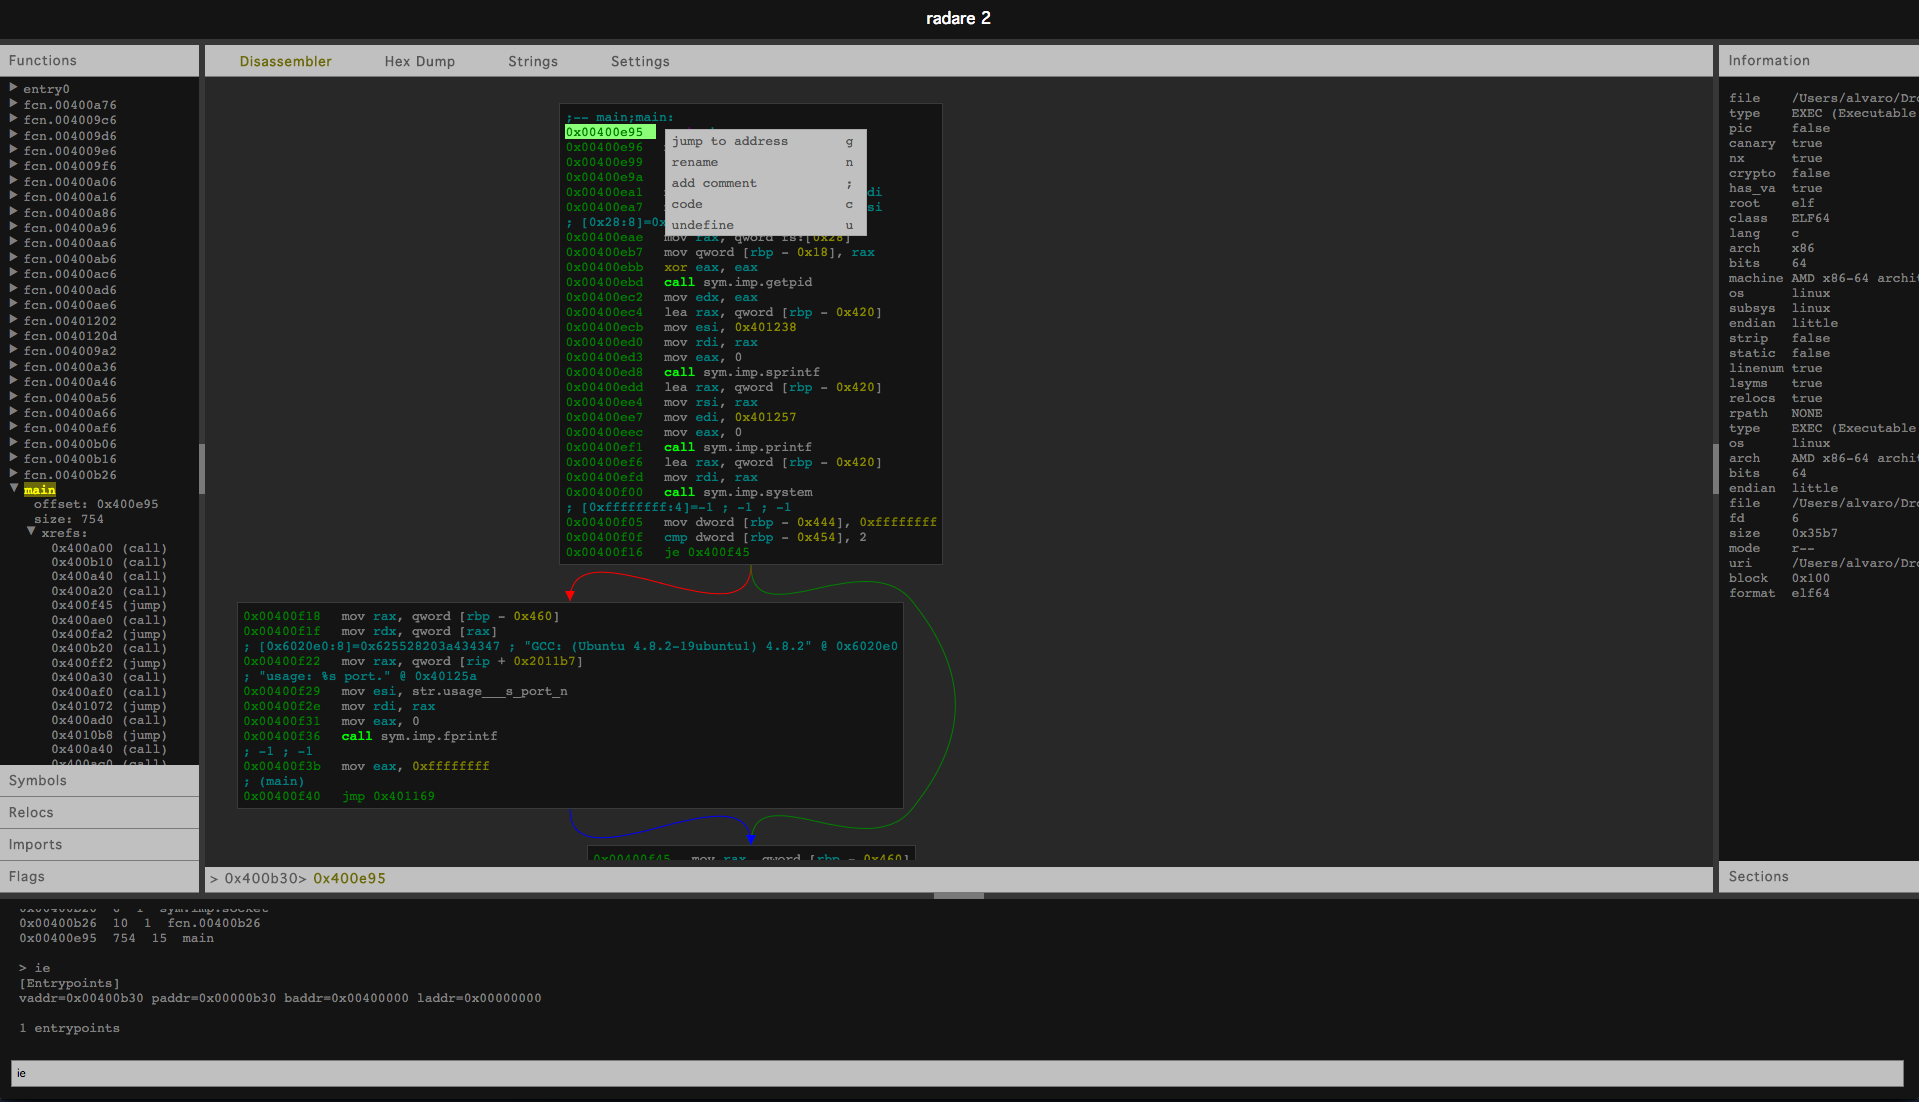Click address 0x00400f18 in lower block
1919x1102 pixels.
(282, 616)
